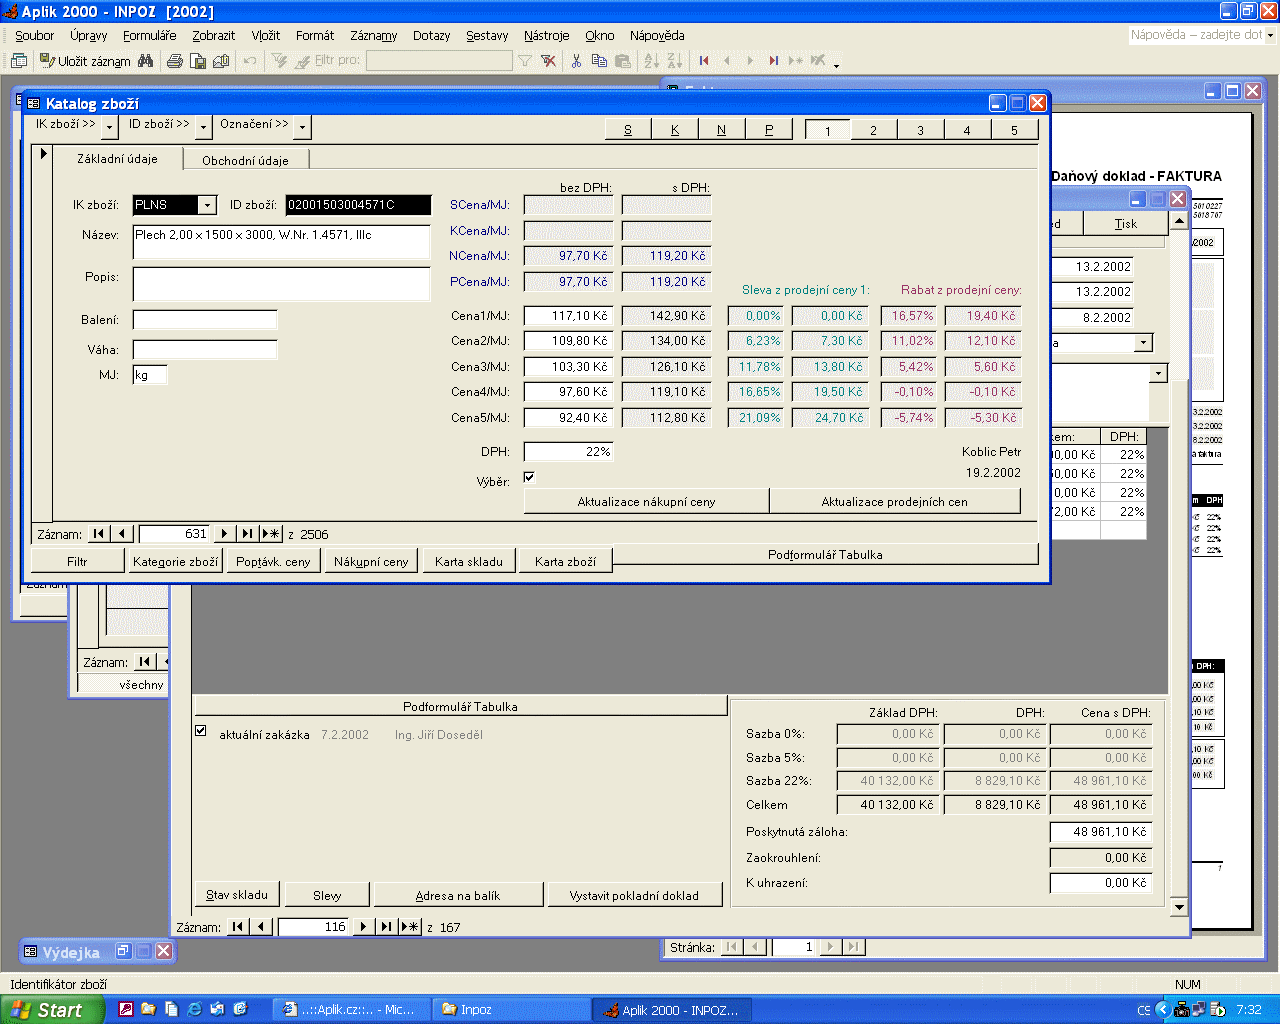Open the ID zboží >> dropdown arrow
Image resolution: width=1280 pixels, height=1024 pixels.
(203, 126)
